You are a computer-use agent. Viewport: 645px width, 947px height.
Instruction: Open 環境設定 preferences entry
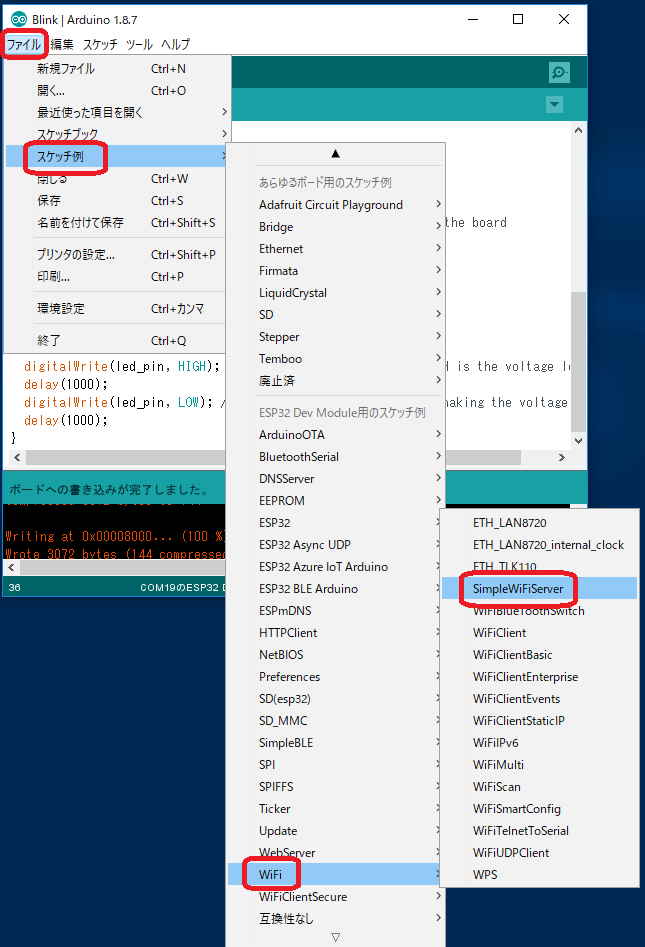coord(115,309)
